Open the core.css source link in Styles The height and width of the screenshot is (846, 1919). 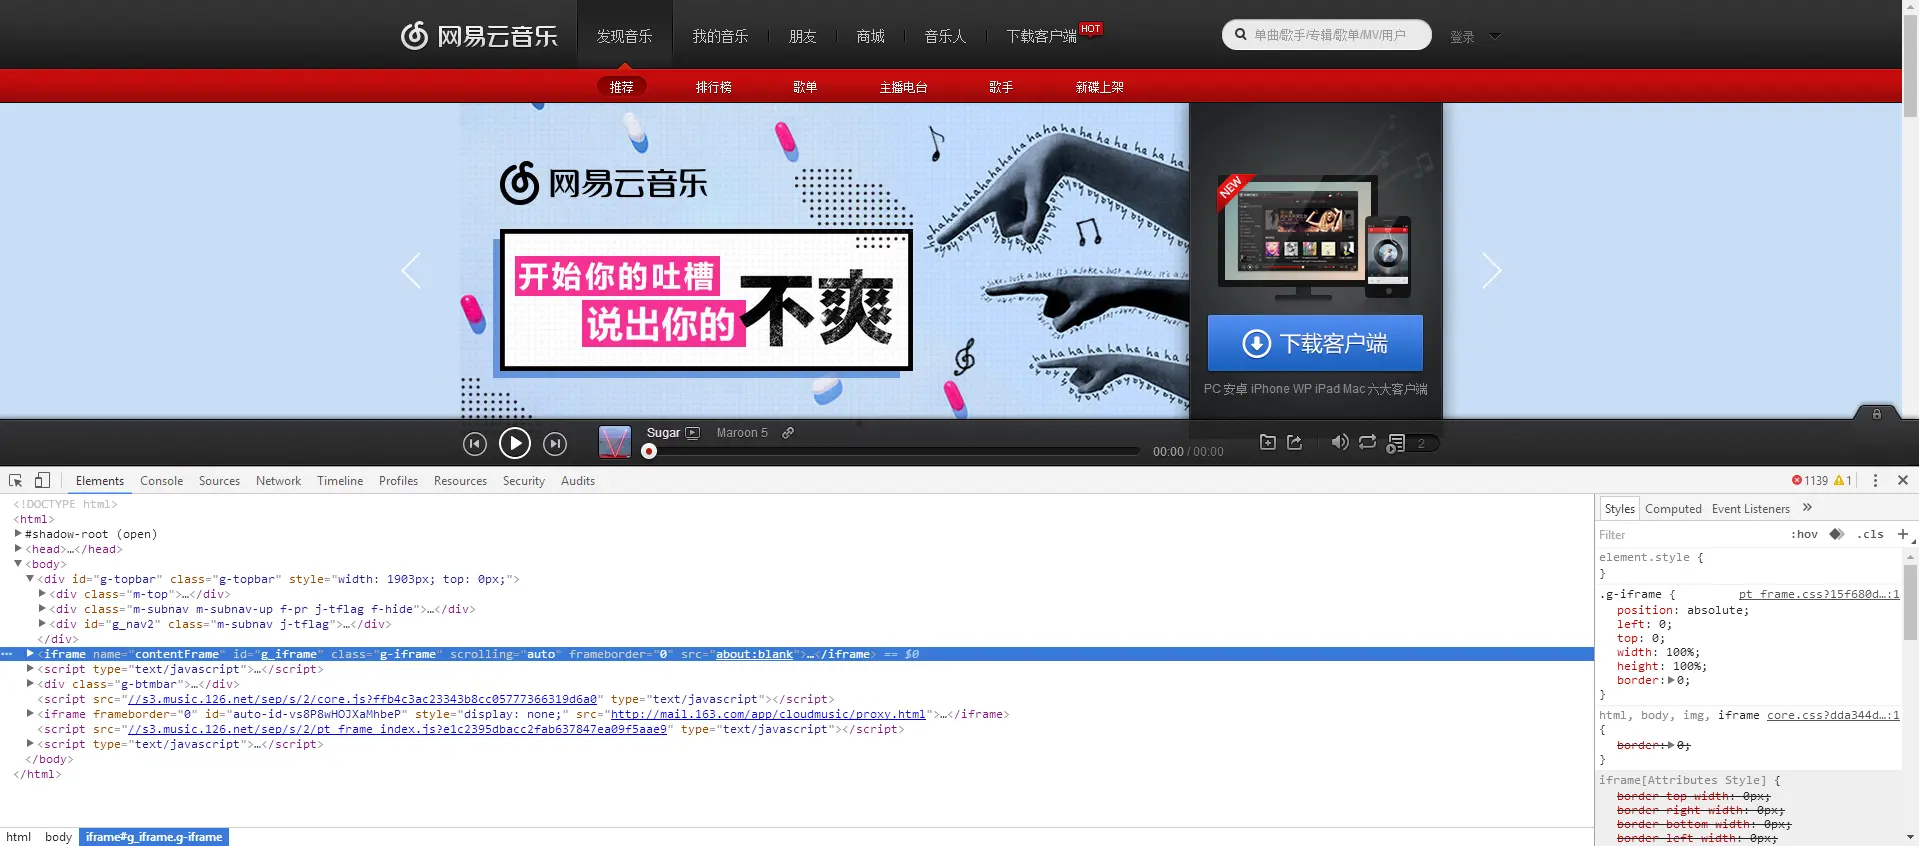(1832, 715)
